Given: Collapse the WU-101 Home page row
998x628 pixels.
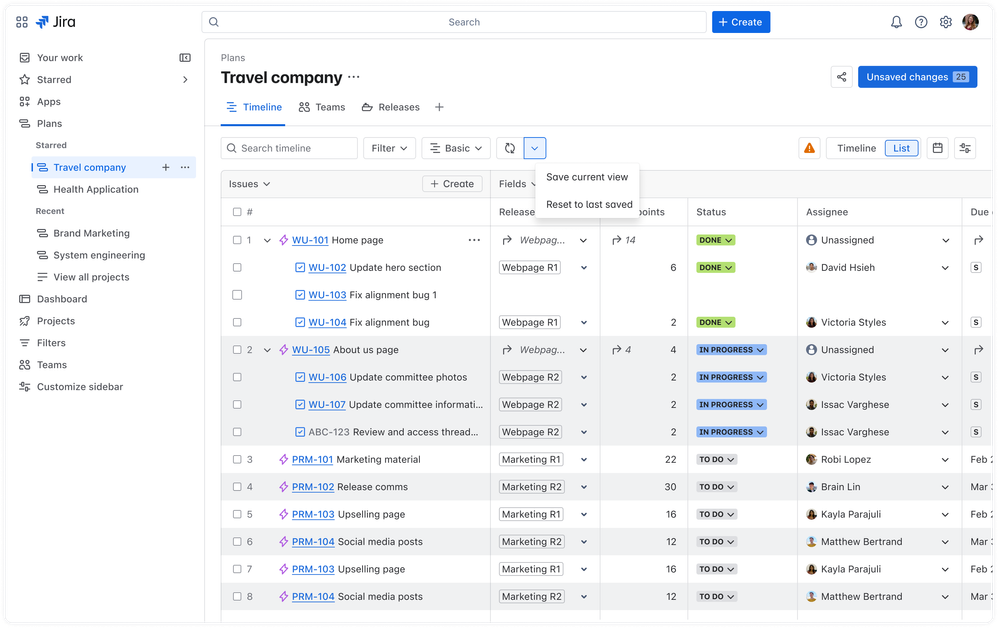Looking at the screenshot, I should (267, 240).
